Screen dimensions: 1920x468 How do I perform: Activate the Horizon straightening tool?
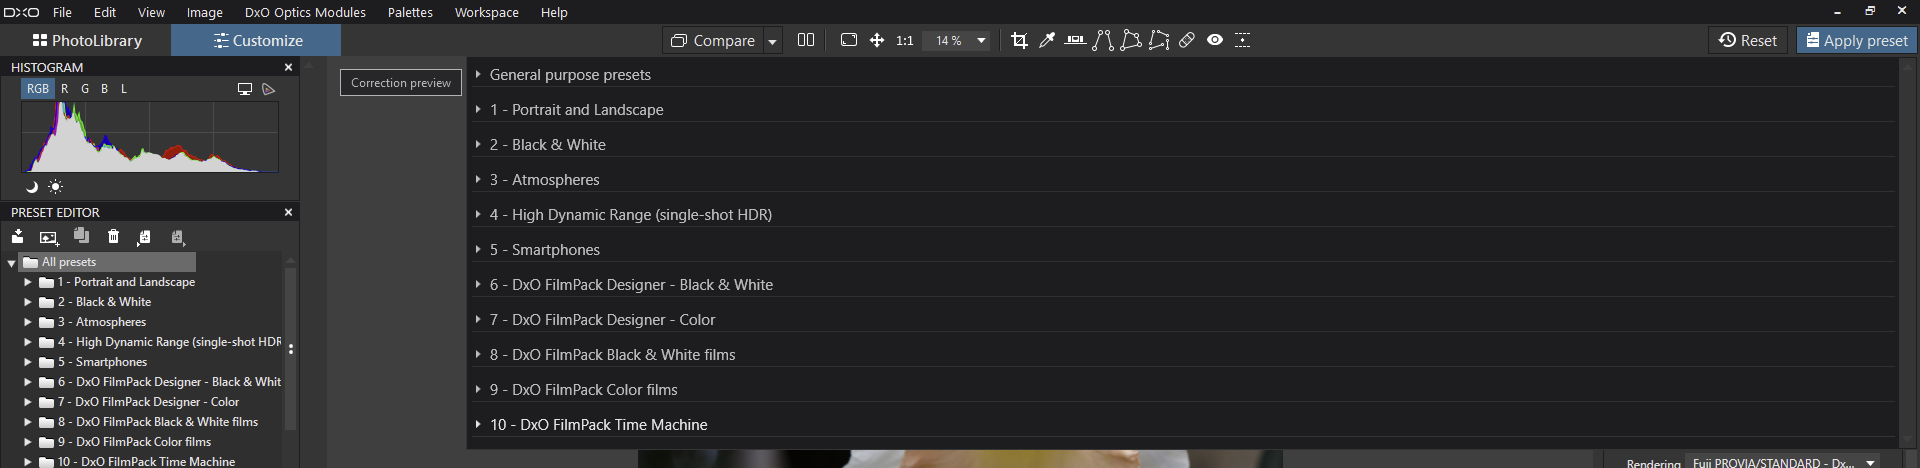click(1075, 40)
